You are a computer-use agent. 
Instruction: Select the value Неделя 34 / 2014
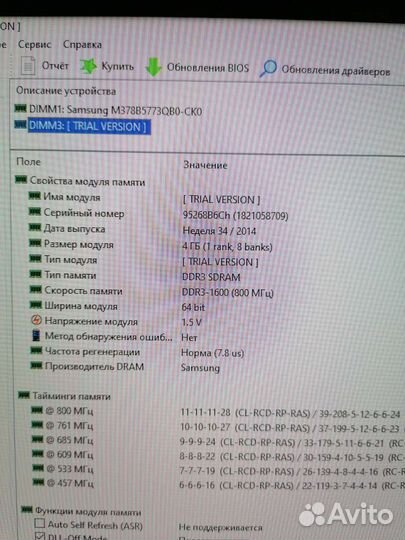[x=219, y=231]
